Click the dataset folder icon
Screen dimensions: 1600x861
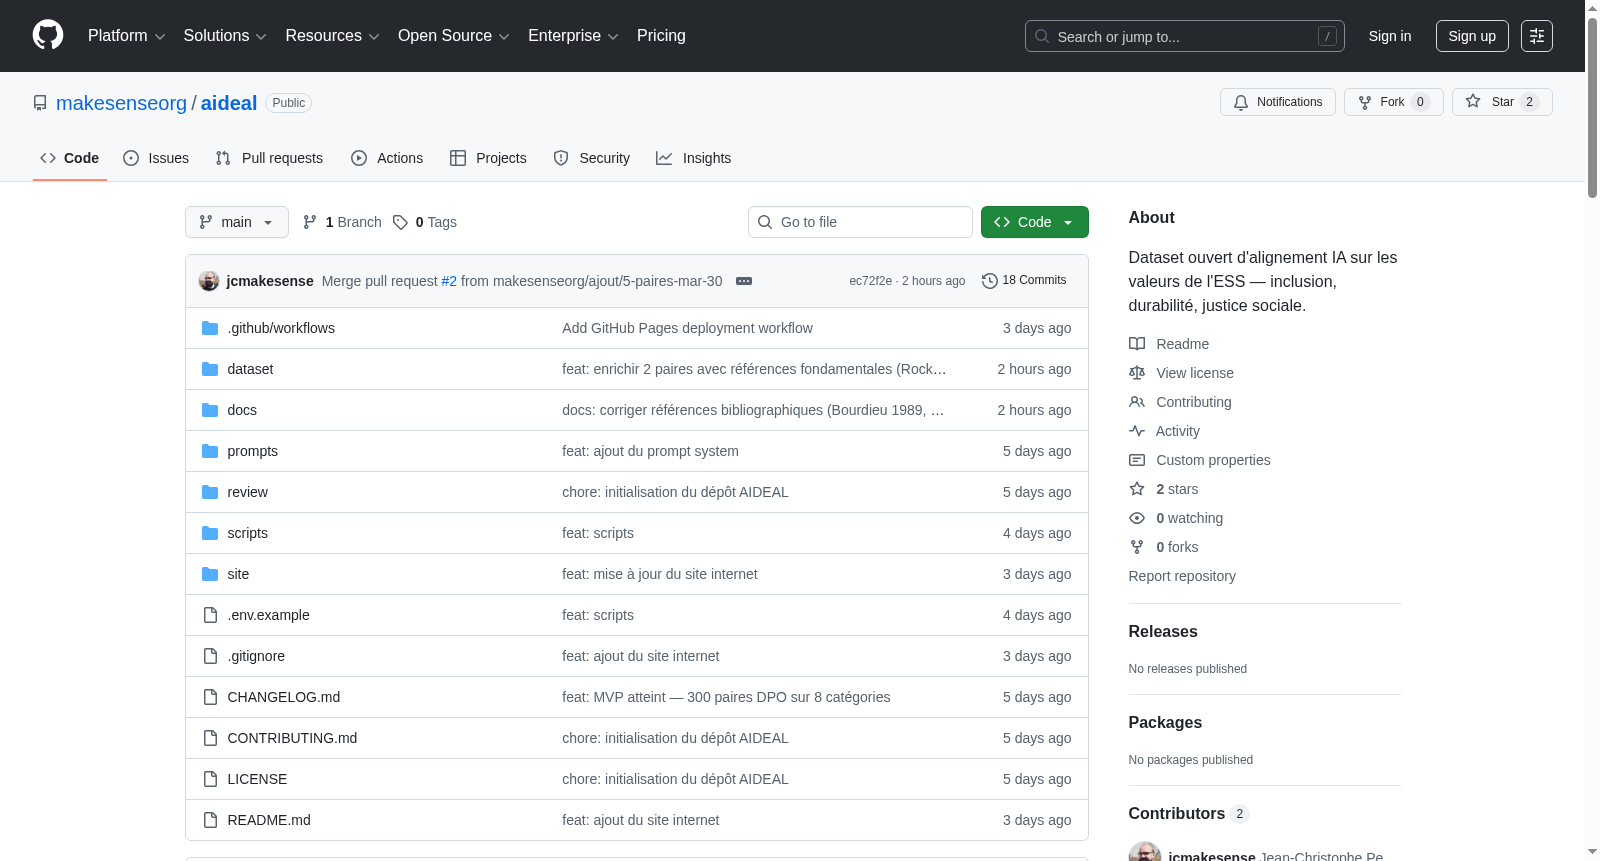click(x=210, y=369)
